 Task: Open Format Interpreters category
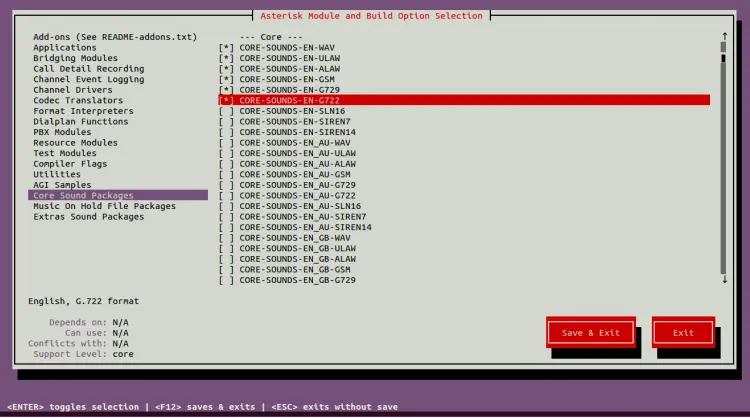click(x=83, y=110)
